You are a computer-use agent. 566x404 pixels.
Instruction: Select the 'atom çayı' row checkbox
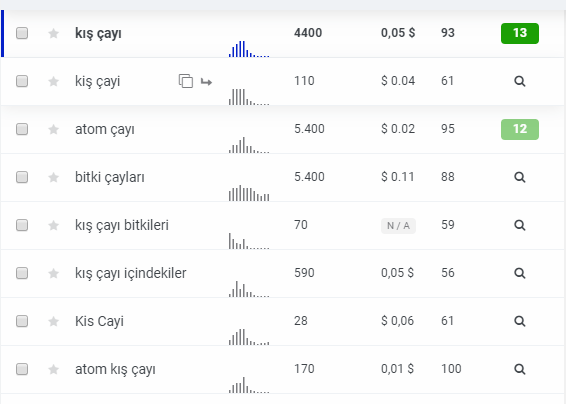coord(22,129)
